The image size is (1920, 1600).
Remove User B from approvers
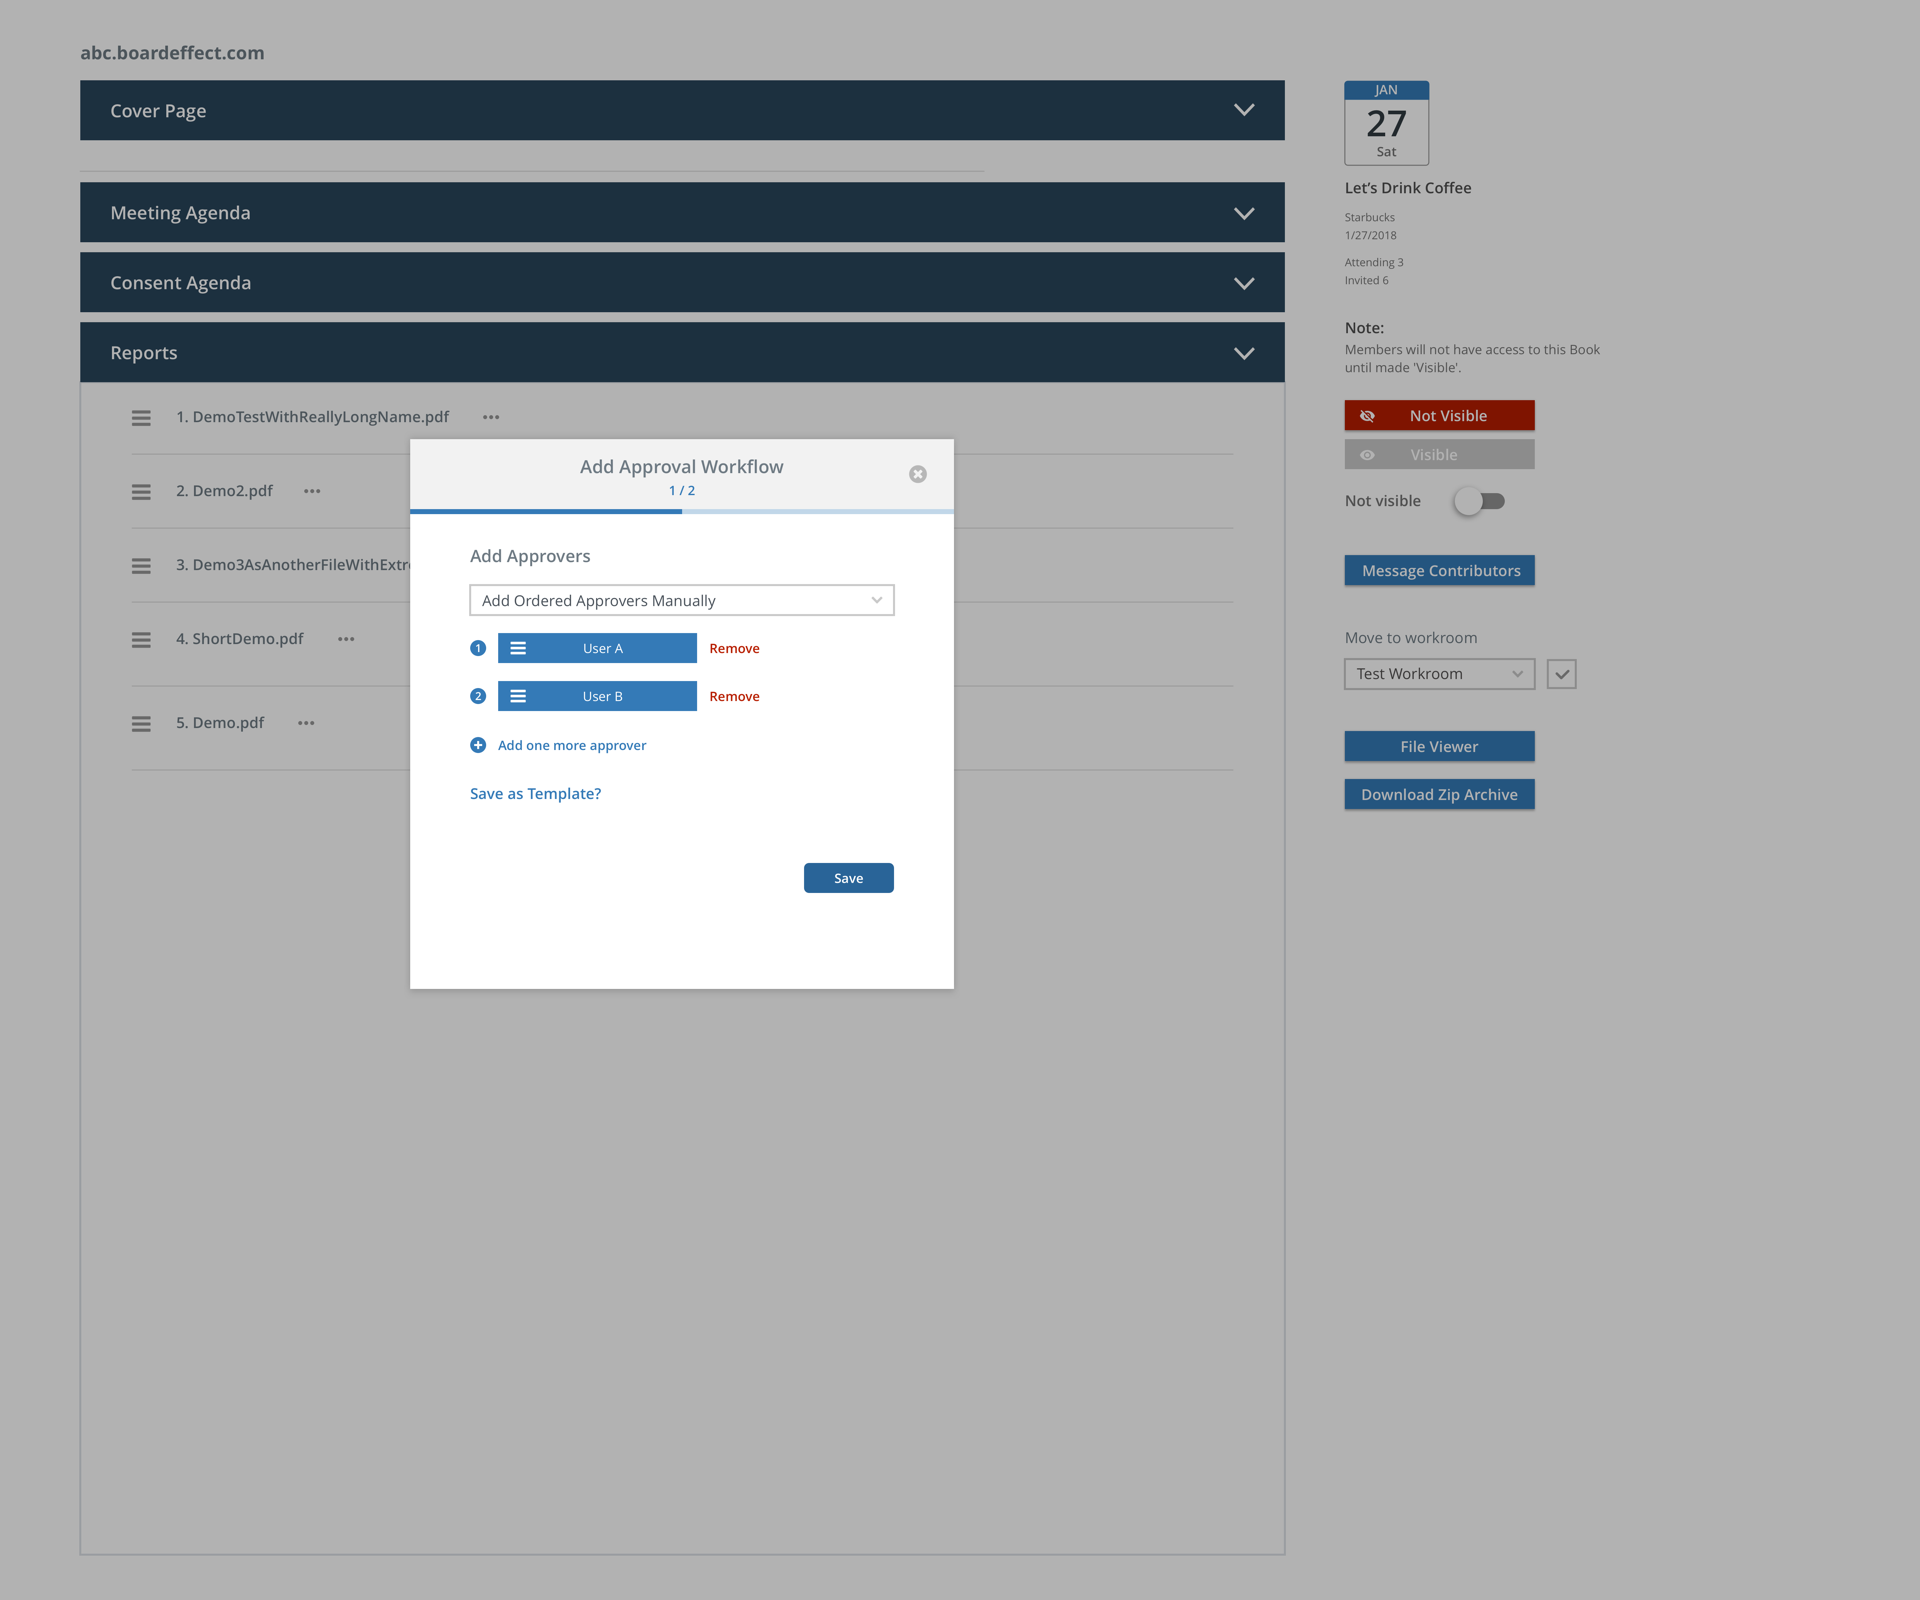click(x=734, y=696)
